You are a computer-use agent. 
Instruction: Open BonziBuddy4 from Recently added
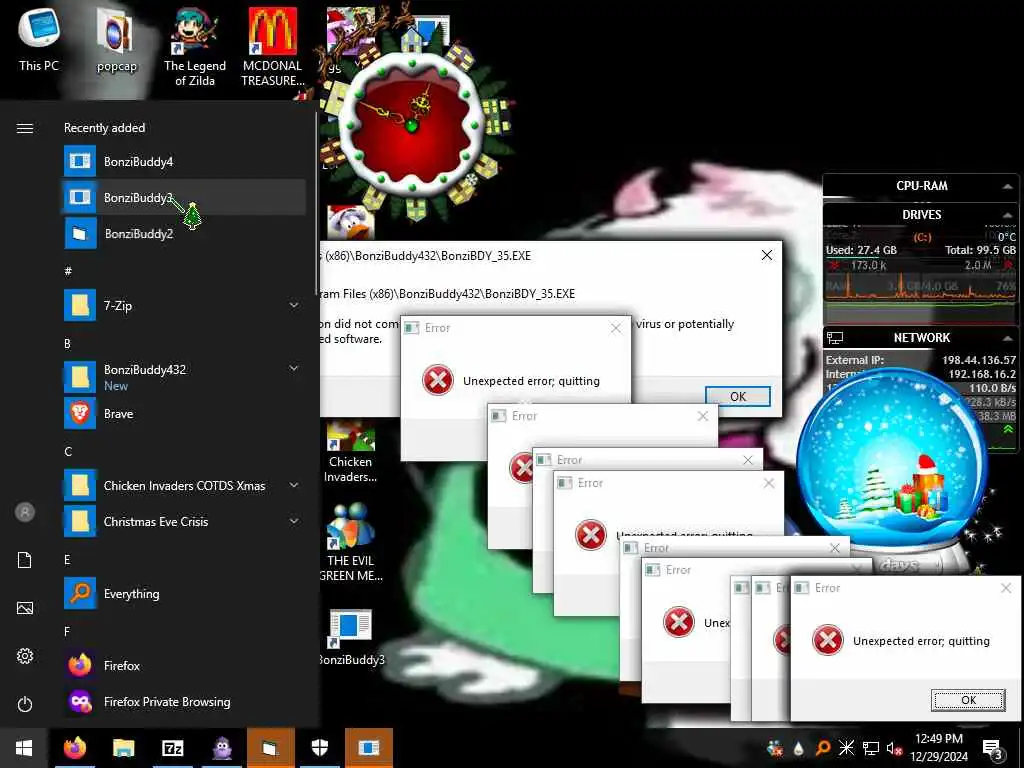[x=184, y=161]
